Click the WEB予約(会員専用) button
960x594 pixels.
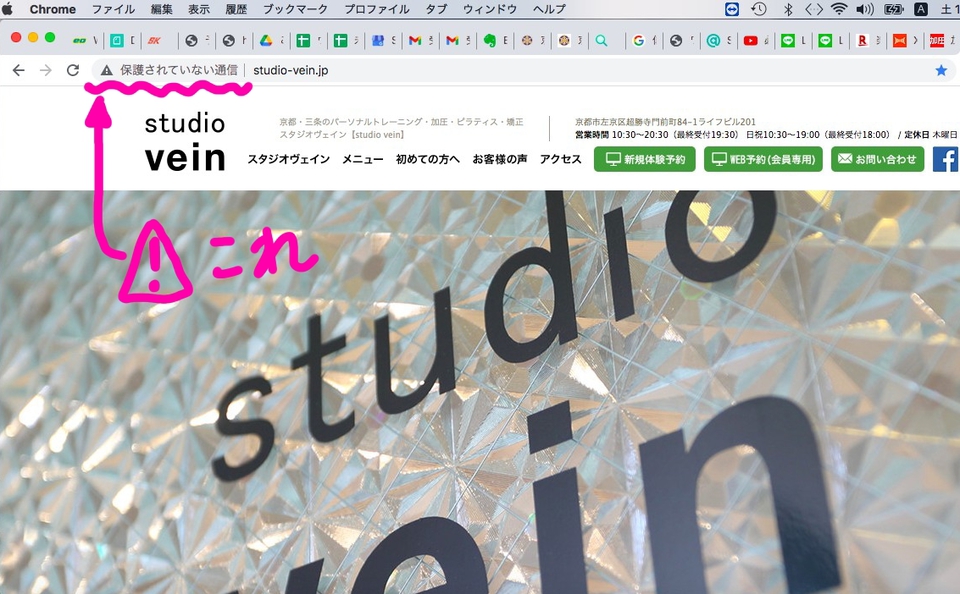point(763,159)
